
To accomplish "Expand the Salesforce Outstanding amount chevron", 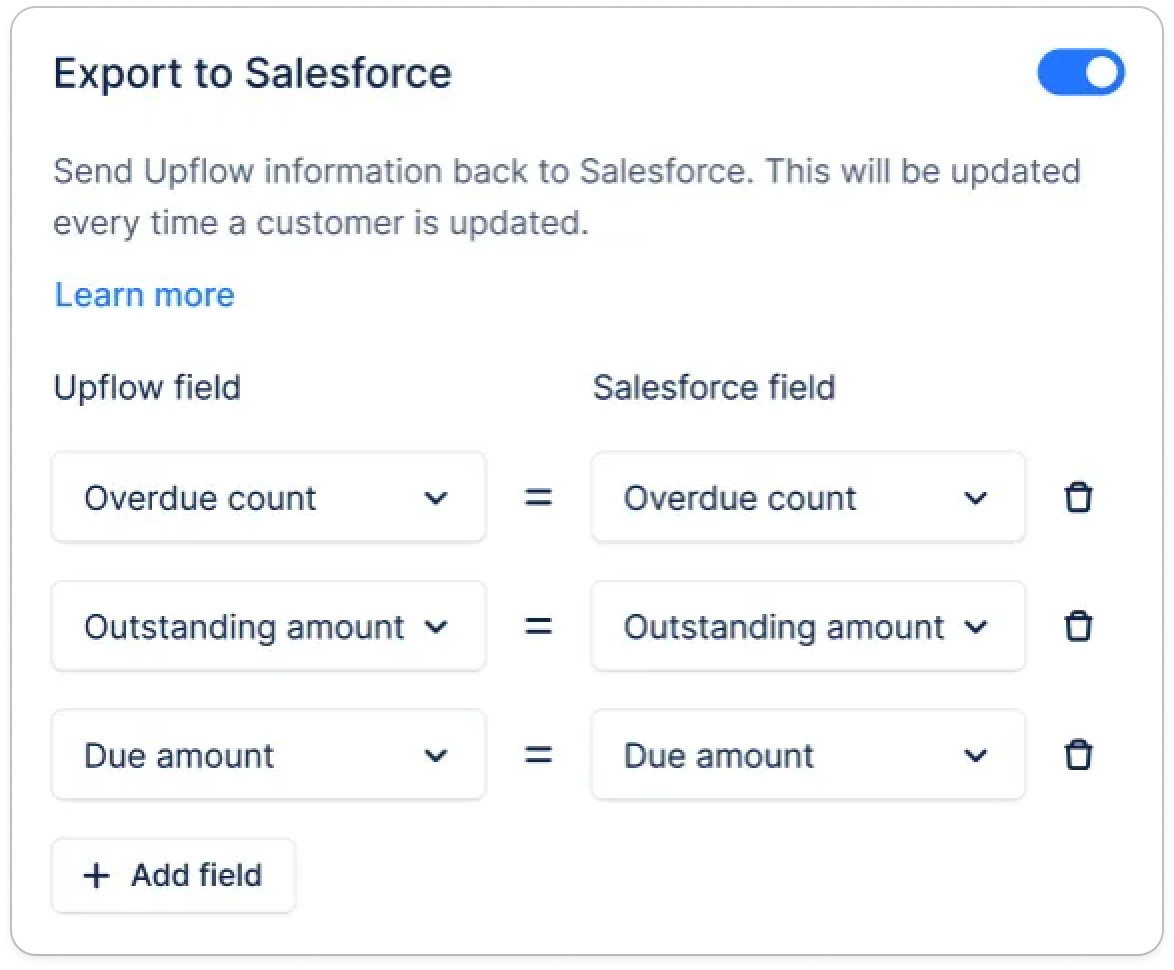I will click(975, 626).
